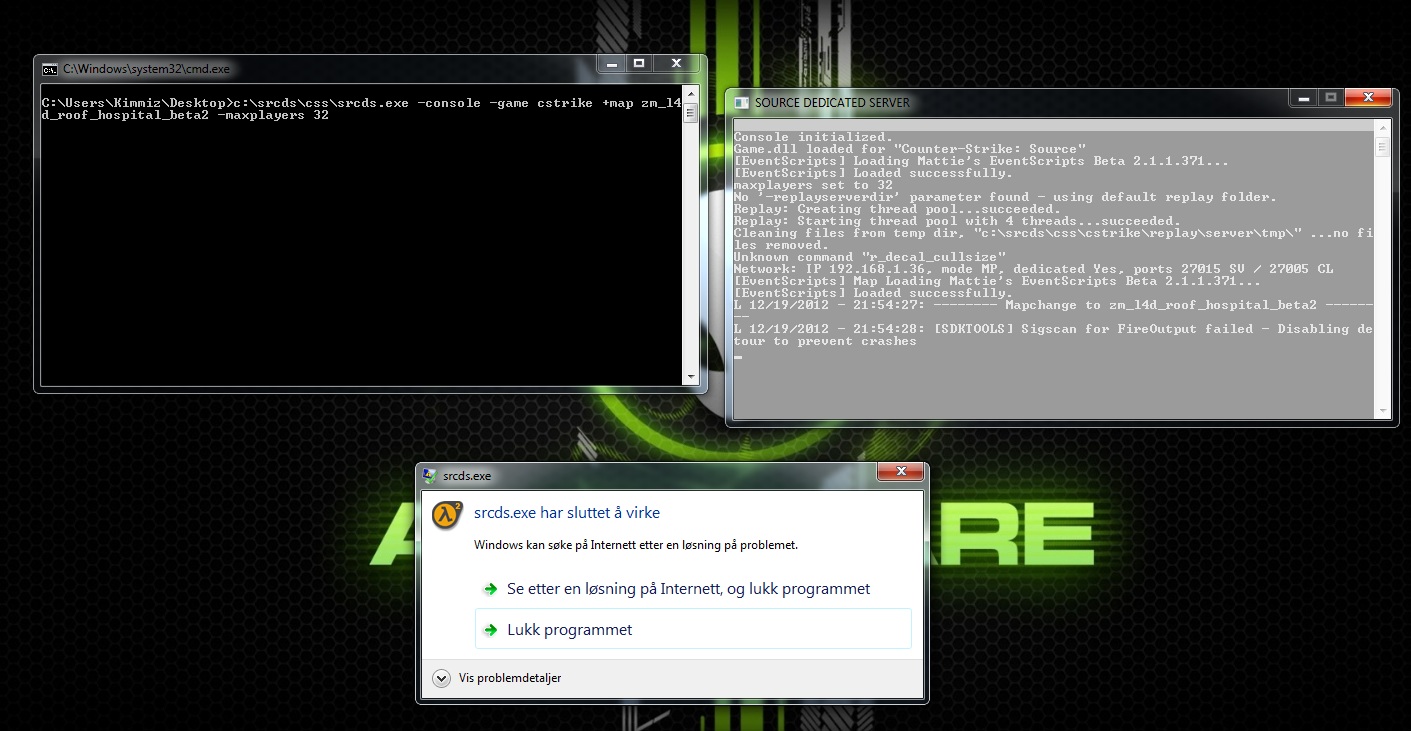Click the srcds.exe command line in cmd
Image resolution: width=1411 pixels, height=731 pixels.
362,109
